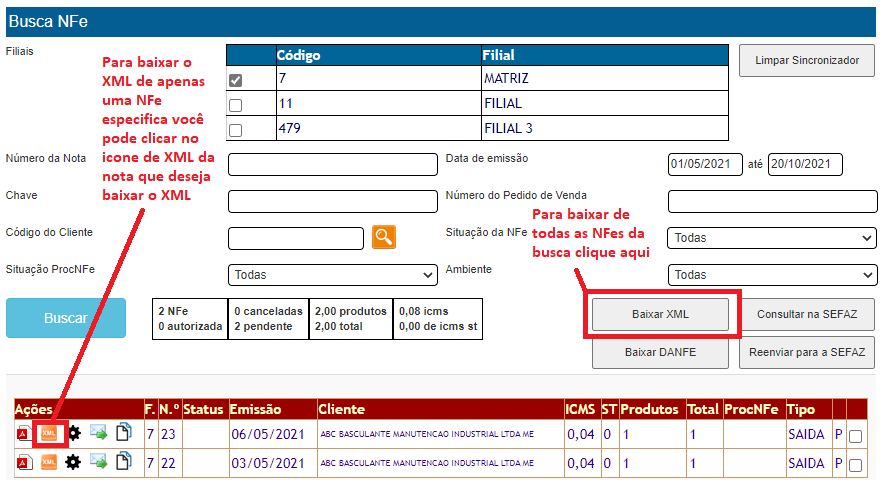The width and height of the screenshot is (883, 480).
Task: Download the XML of note 23
Action: coord(49,433)
